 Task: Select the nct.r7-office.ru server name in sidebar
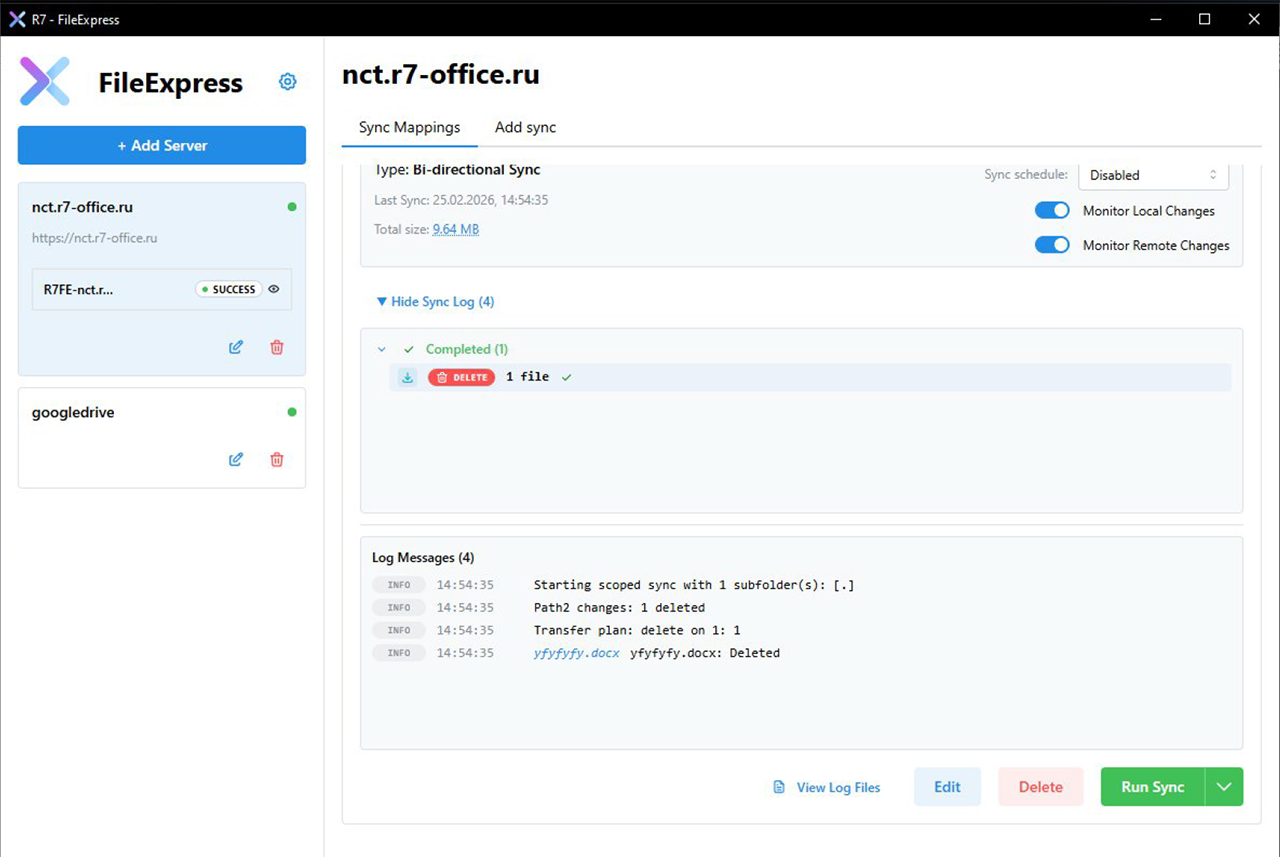click(82, 207)
